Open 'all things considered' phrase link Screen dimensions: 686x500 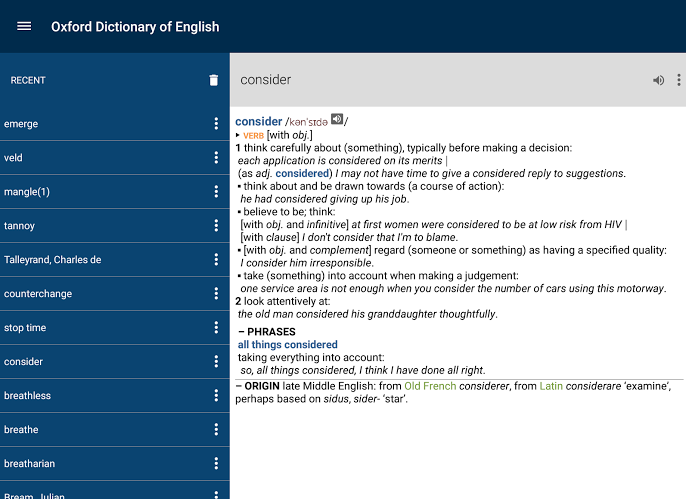[287, 345]
